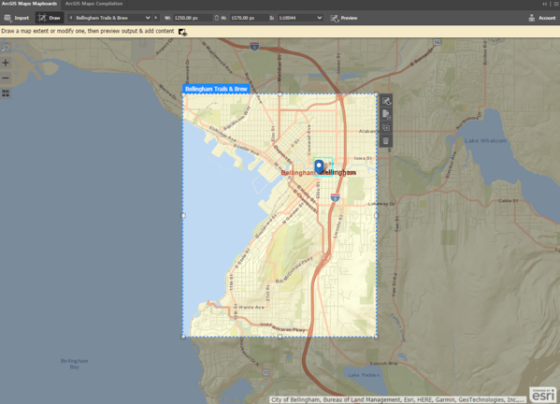560x404 pixels.
Task: Click the Preview button
Action: (x=344, y=18)
